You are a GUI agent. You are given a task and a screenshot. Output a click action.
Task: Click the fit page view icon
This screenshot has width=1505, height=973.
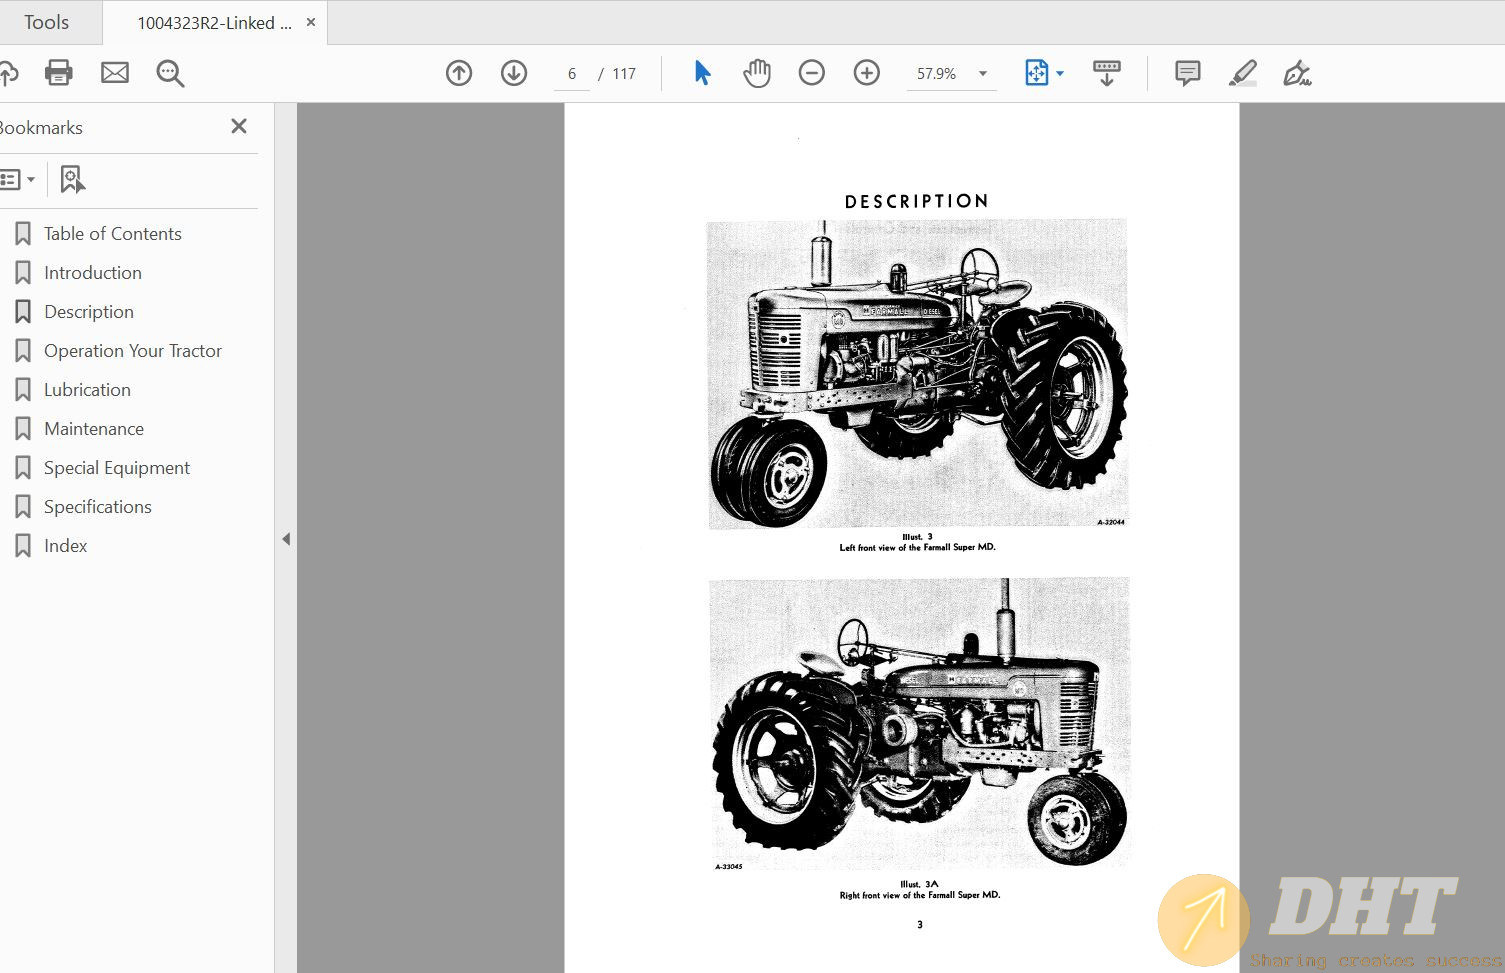coord(1037,73)
